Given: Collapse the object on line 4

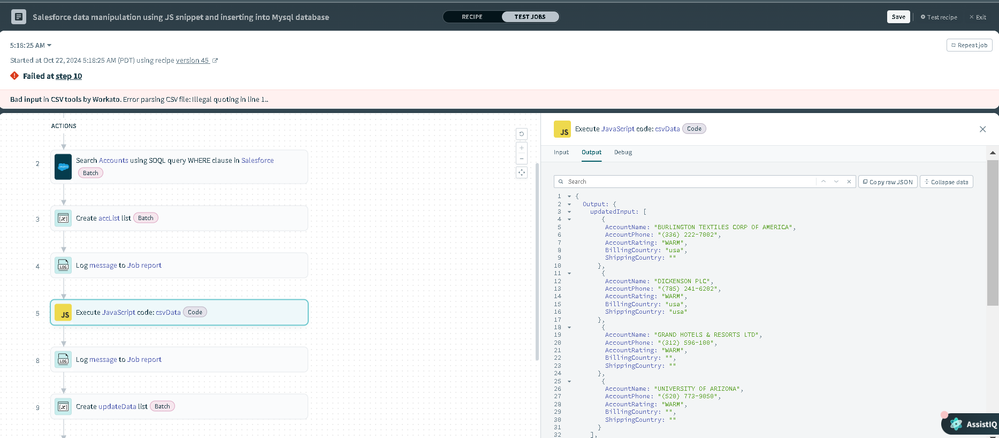Looking at the screenshot, I should tap(569, 219).
